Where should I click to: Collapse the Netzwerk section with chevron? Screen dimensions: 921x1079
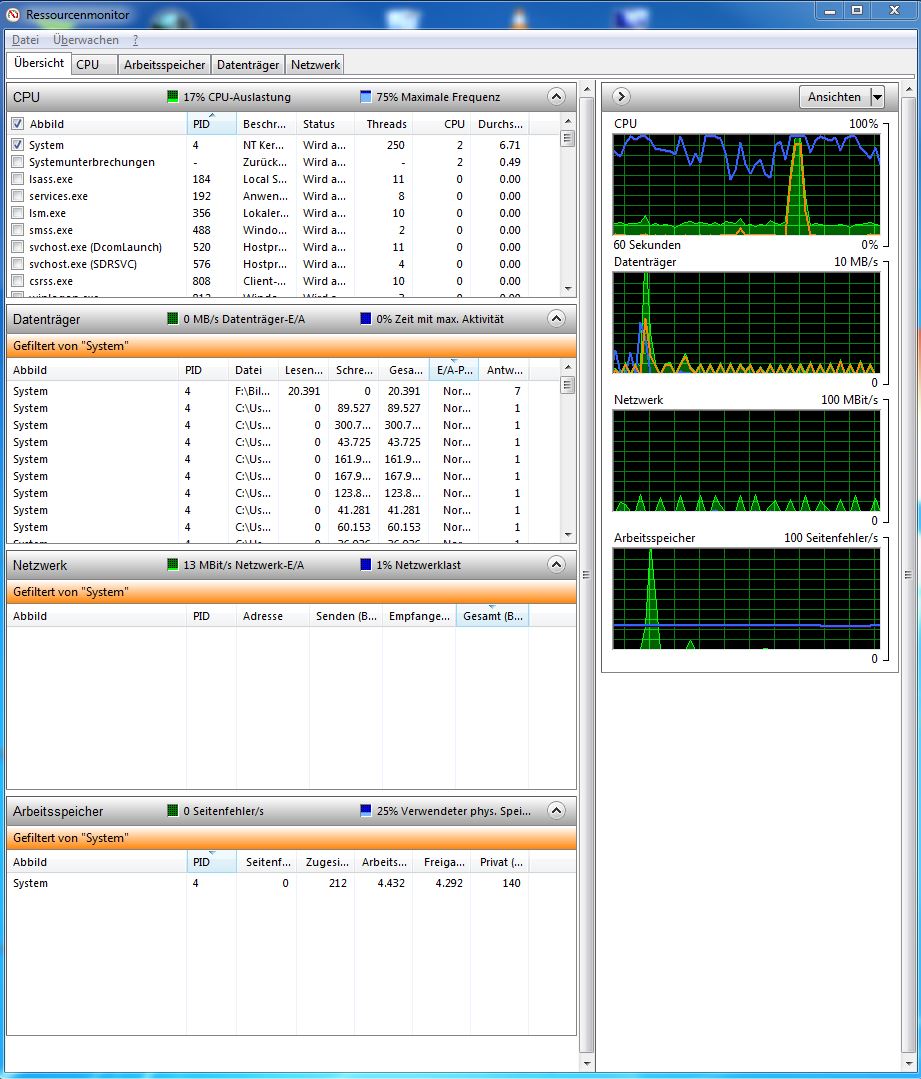click(556, 564)
